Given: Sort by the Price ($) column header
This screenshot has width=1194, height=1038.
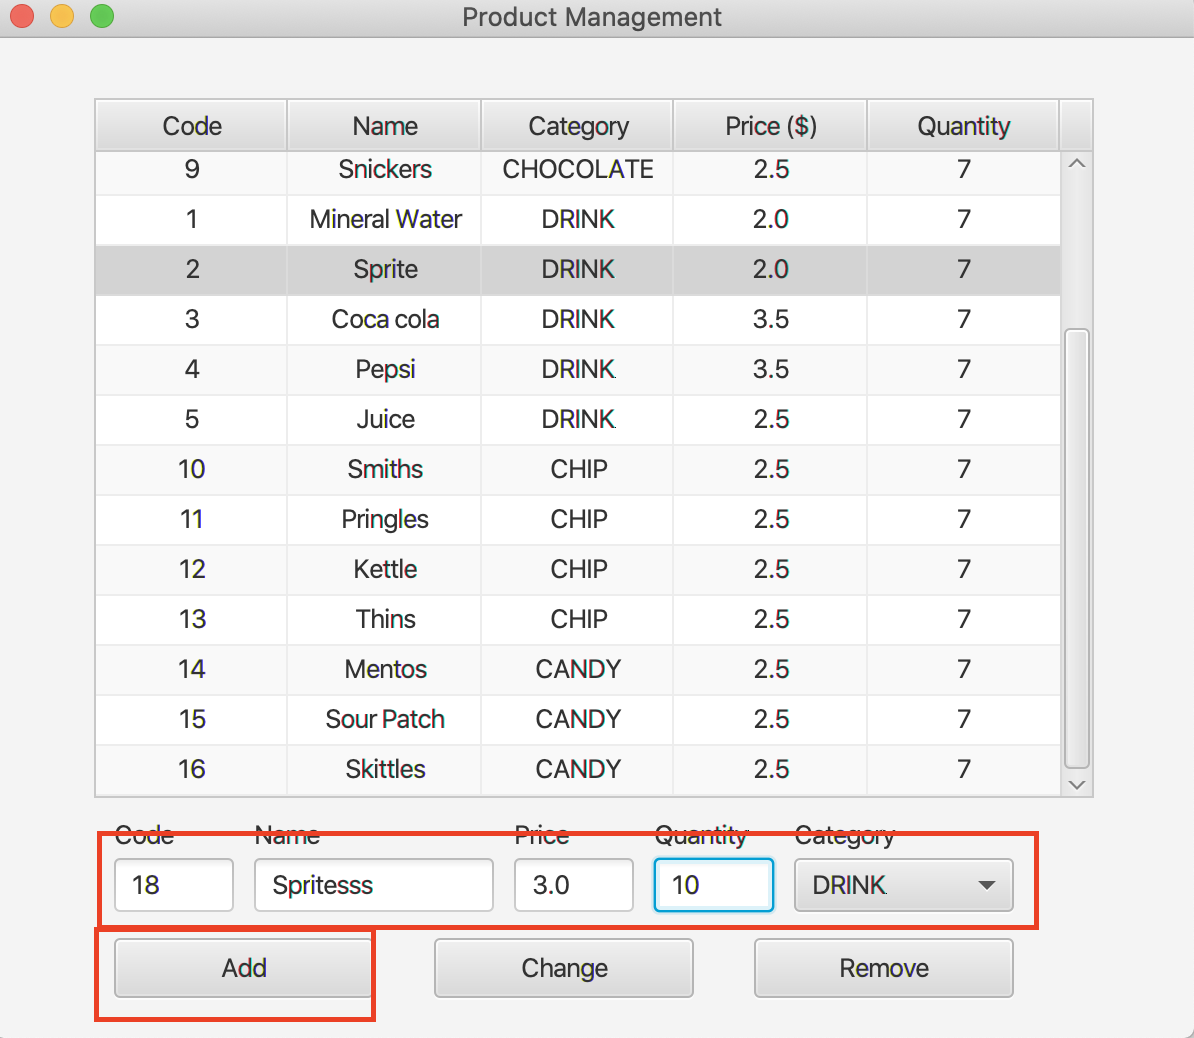Looking at the screenshot, I should (771, 126).
